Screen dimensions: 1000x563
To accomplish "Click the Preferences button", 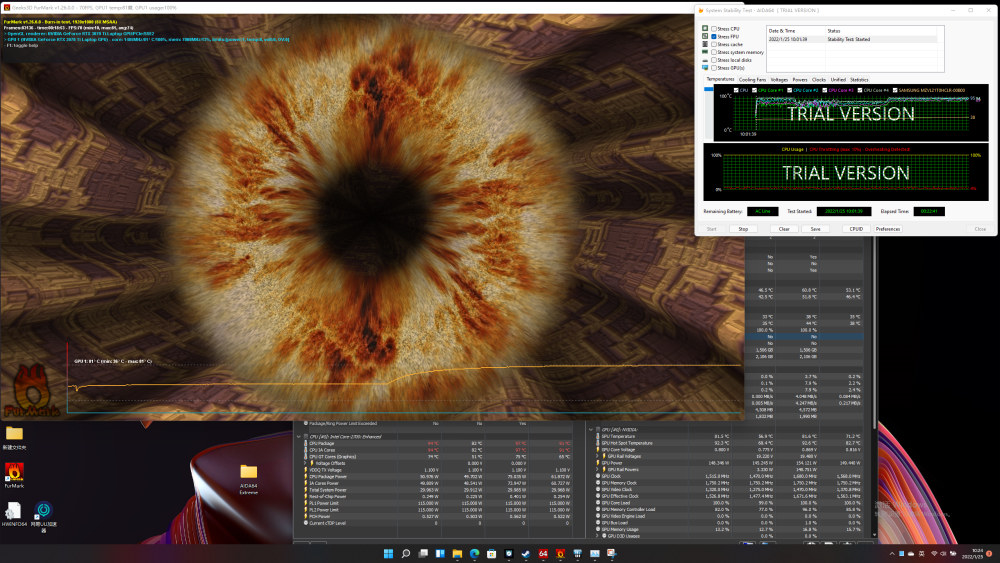I will 887,229.
